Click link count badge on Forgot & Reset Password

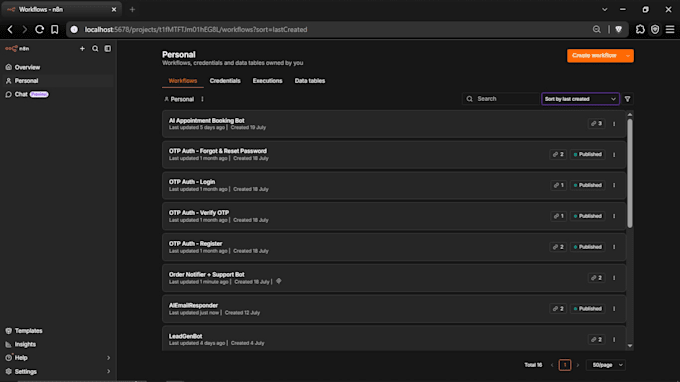pyautogui.click(x=558, y=154)
